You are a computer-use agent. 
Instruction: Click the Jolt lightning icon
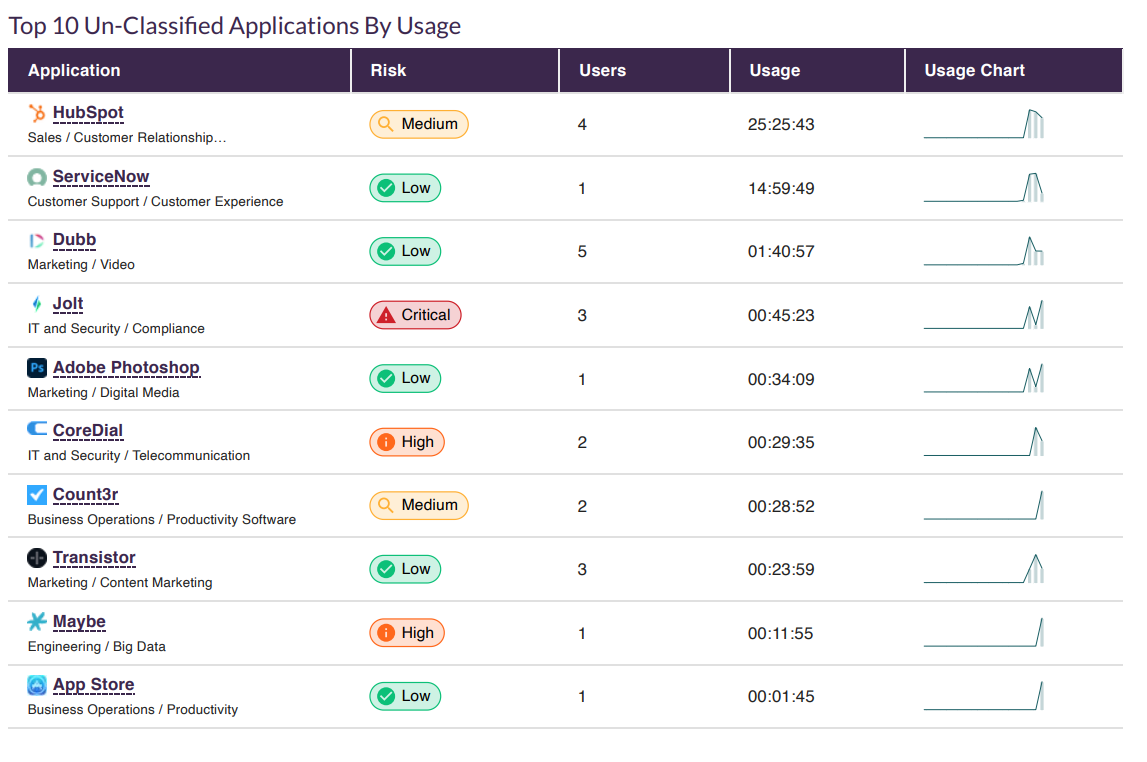coord(35,304)
